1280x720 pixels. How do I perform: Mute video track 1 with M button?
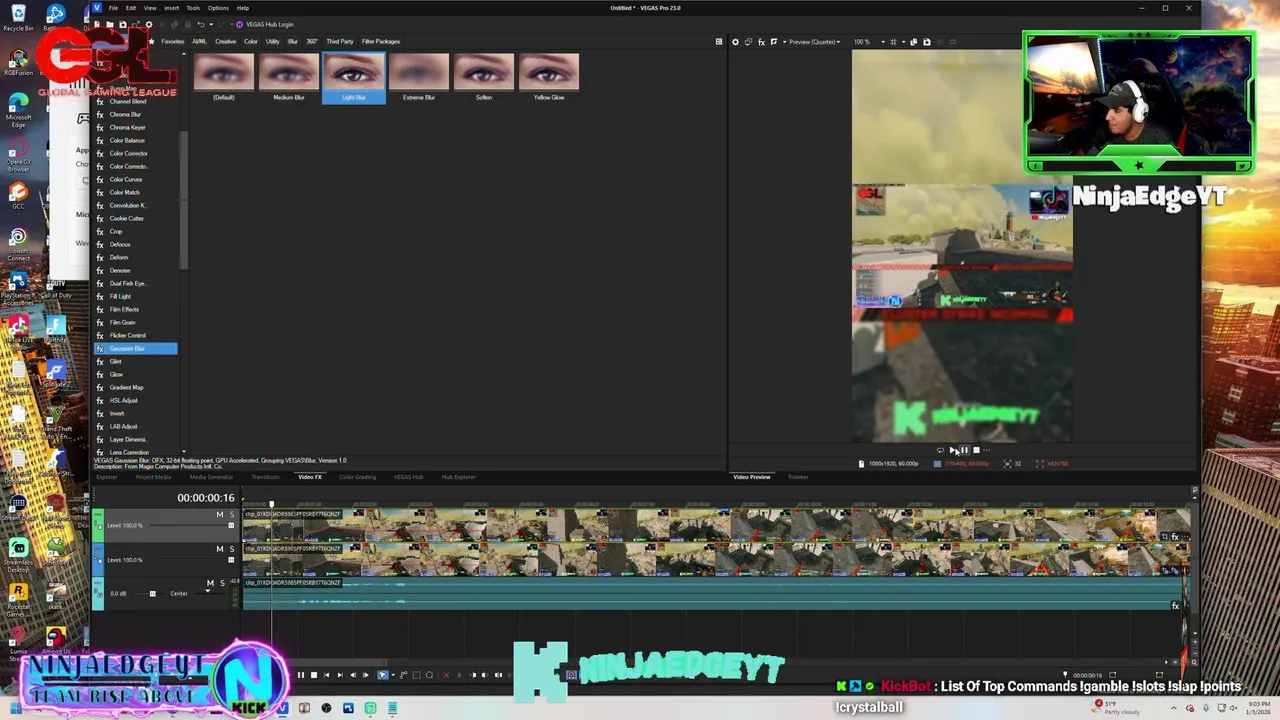pos(220,515)
